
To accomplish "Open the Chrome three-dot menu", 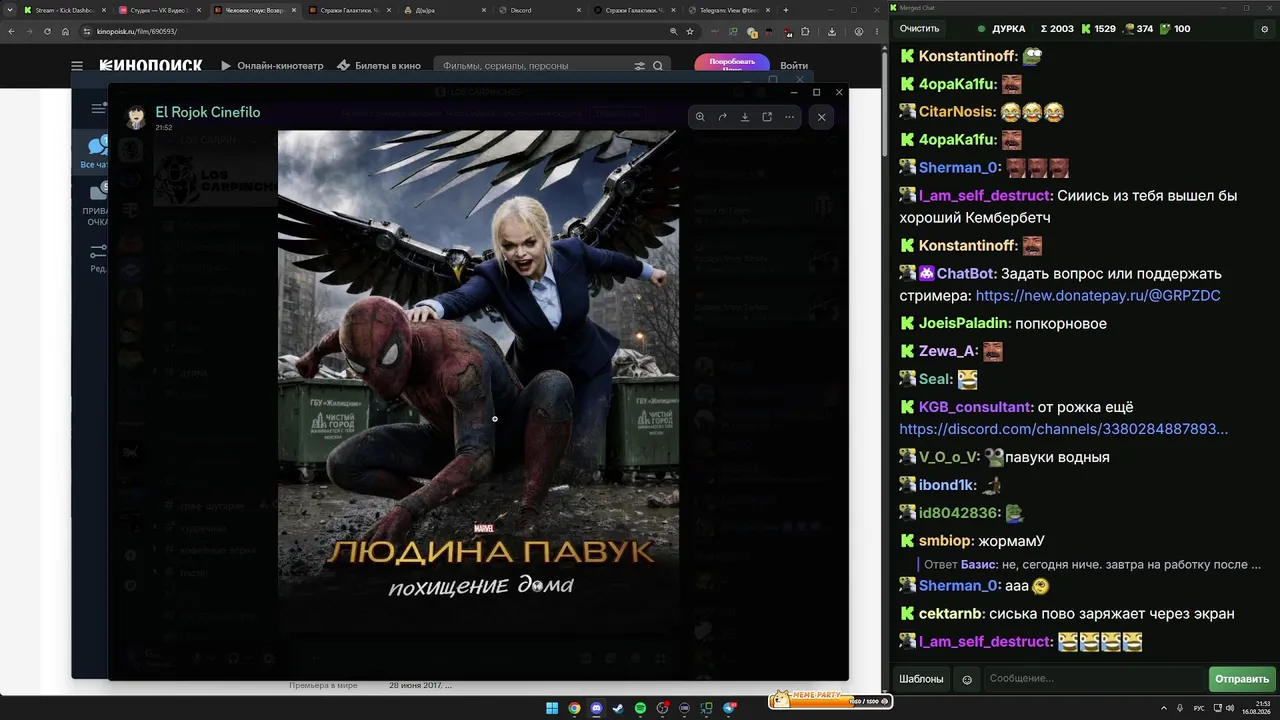I will pyautogui.click(x=876, y=31).
